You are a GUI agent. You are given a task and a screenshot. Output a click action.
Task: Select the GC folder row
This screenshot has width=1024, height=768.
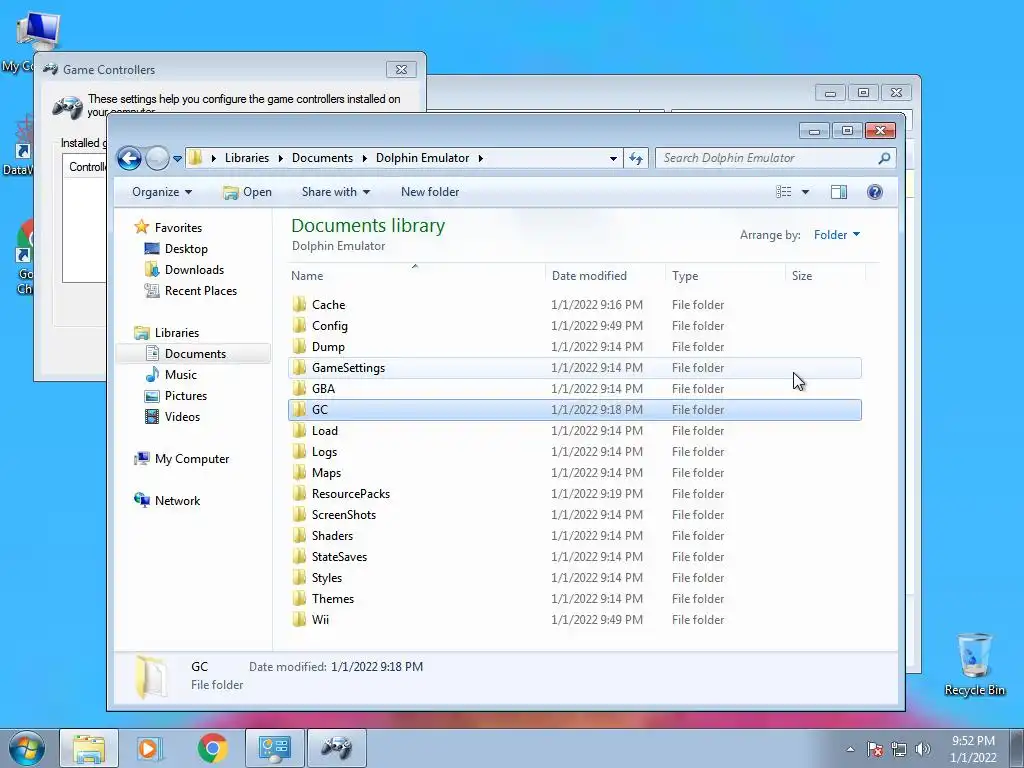point(575,409)
